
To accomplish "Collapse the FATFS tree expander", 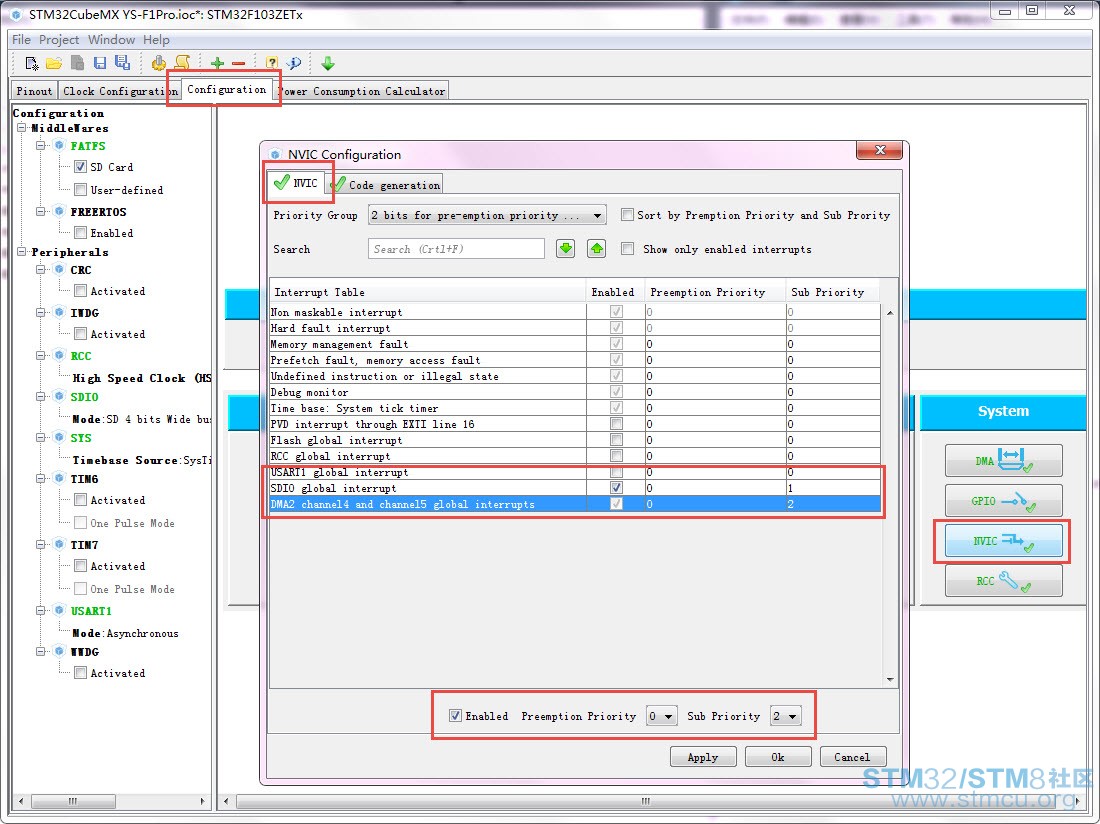I will click(x=41, y=146).
